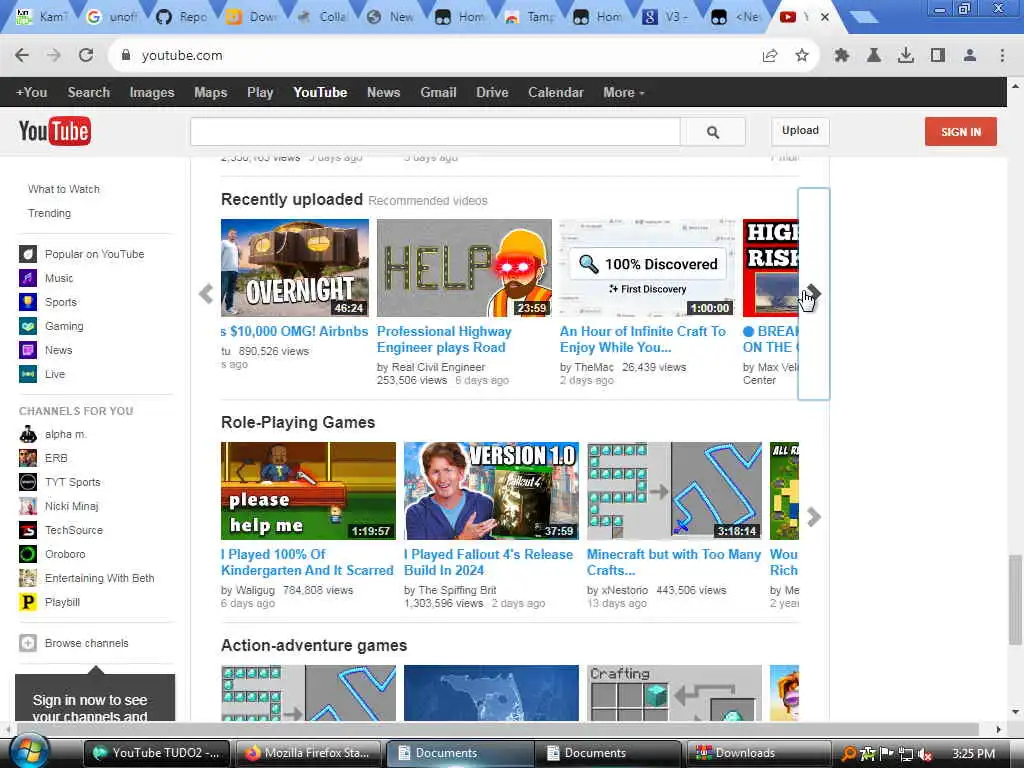1024x768 pixels.
Task: Open browser downloads icon
Action: point(905,56)
